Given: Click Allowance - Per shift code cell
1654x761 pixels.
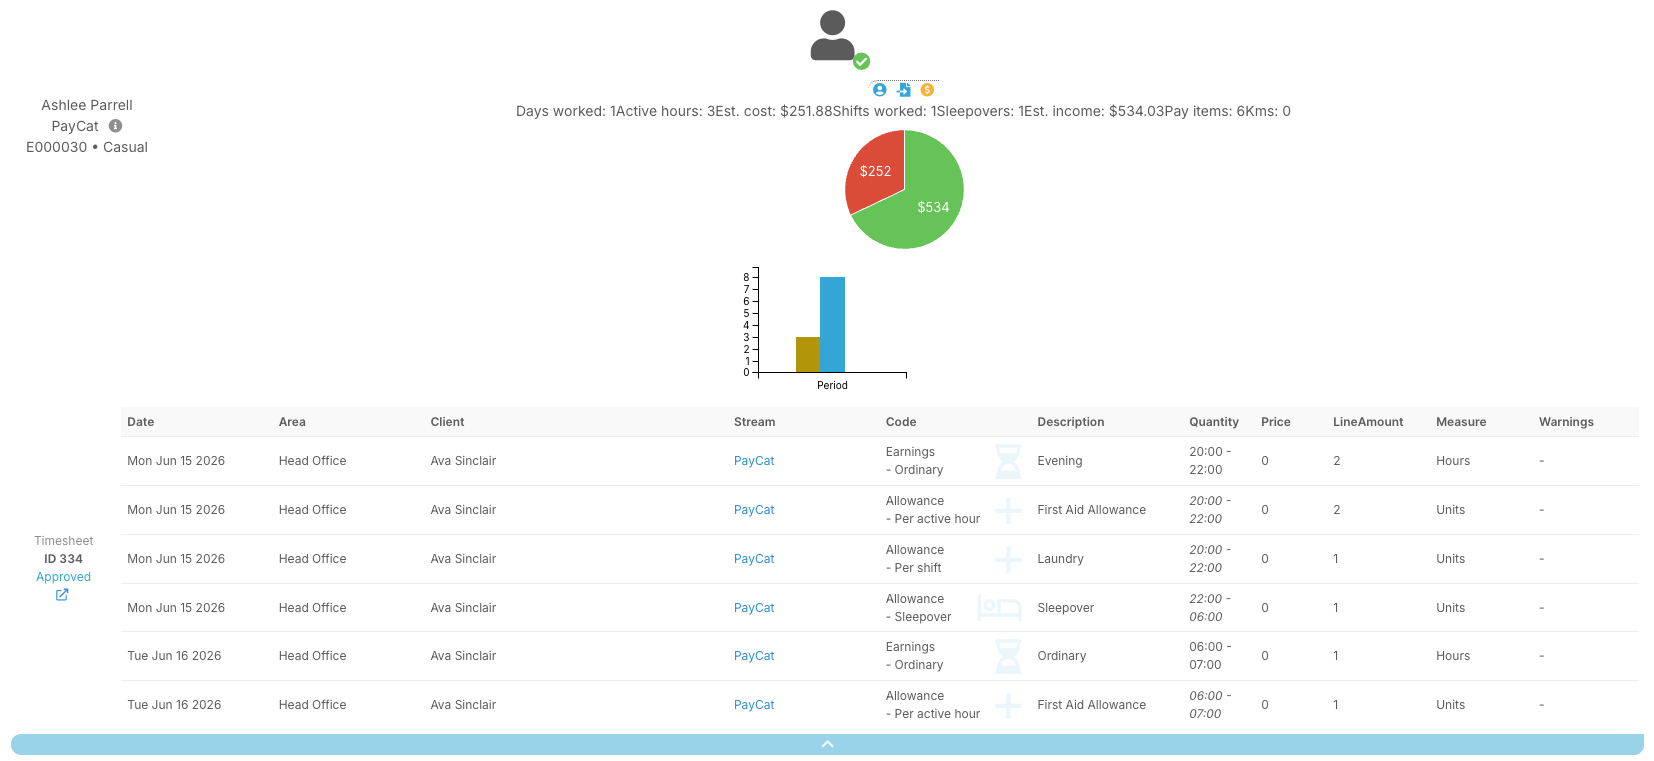Looking at the screenshot, I should pyautogui.click(x=915, y=559).
